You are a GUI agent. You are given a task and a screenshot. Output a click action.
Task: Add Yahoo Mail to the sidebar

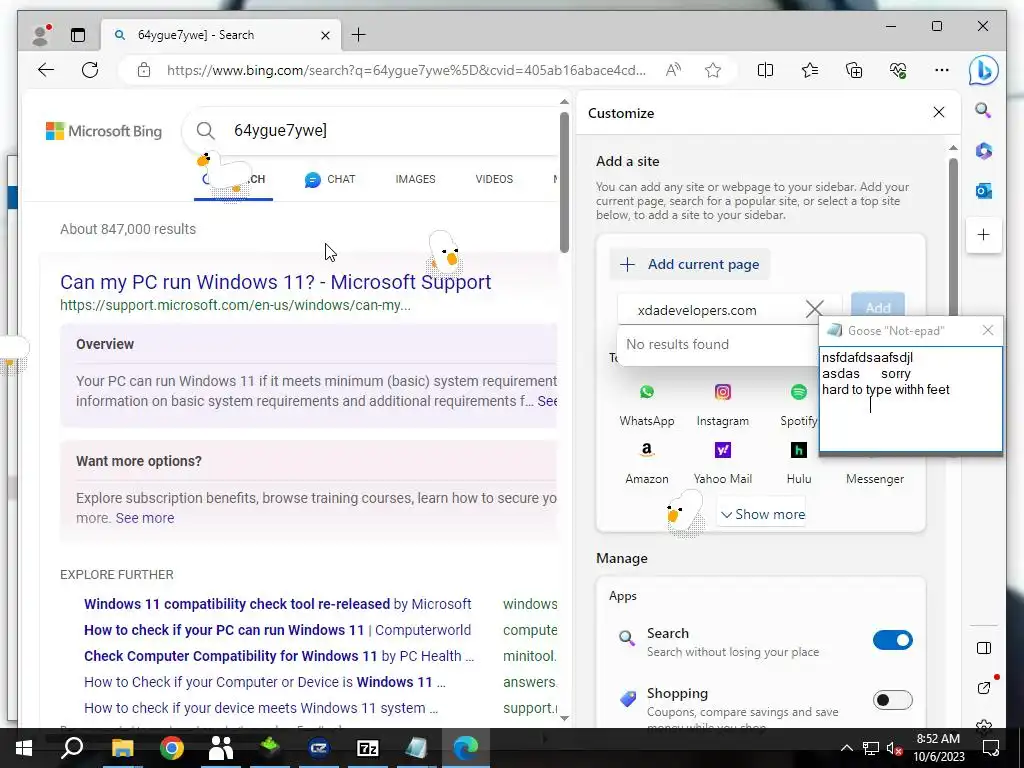pyautogui.click(x=722, y=462)
